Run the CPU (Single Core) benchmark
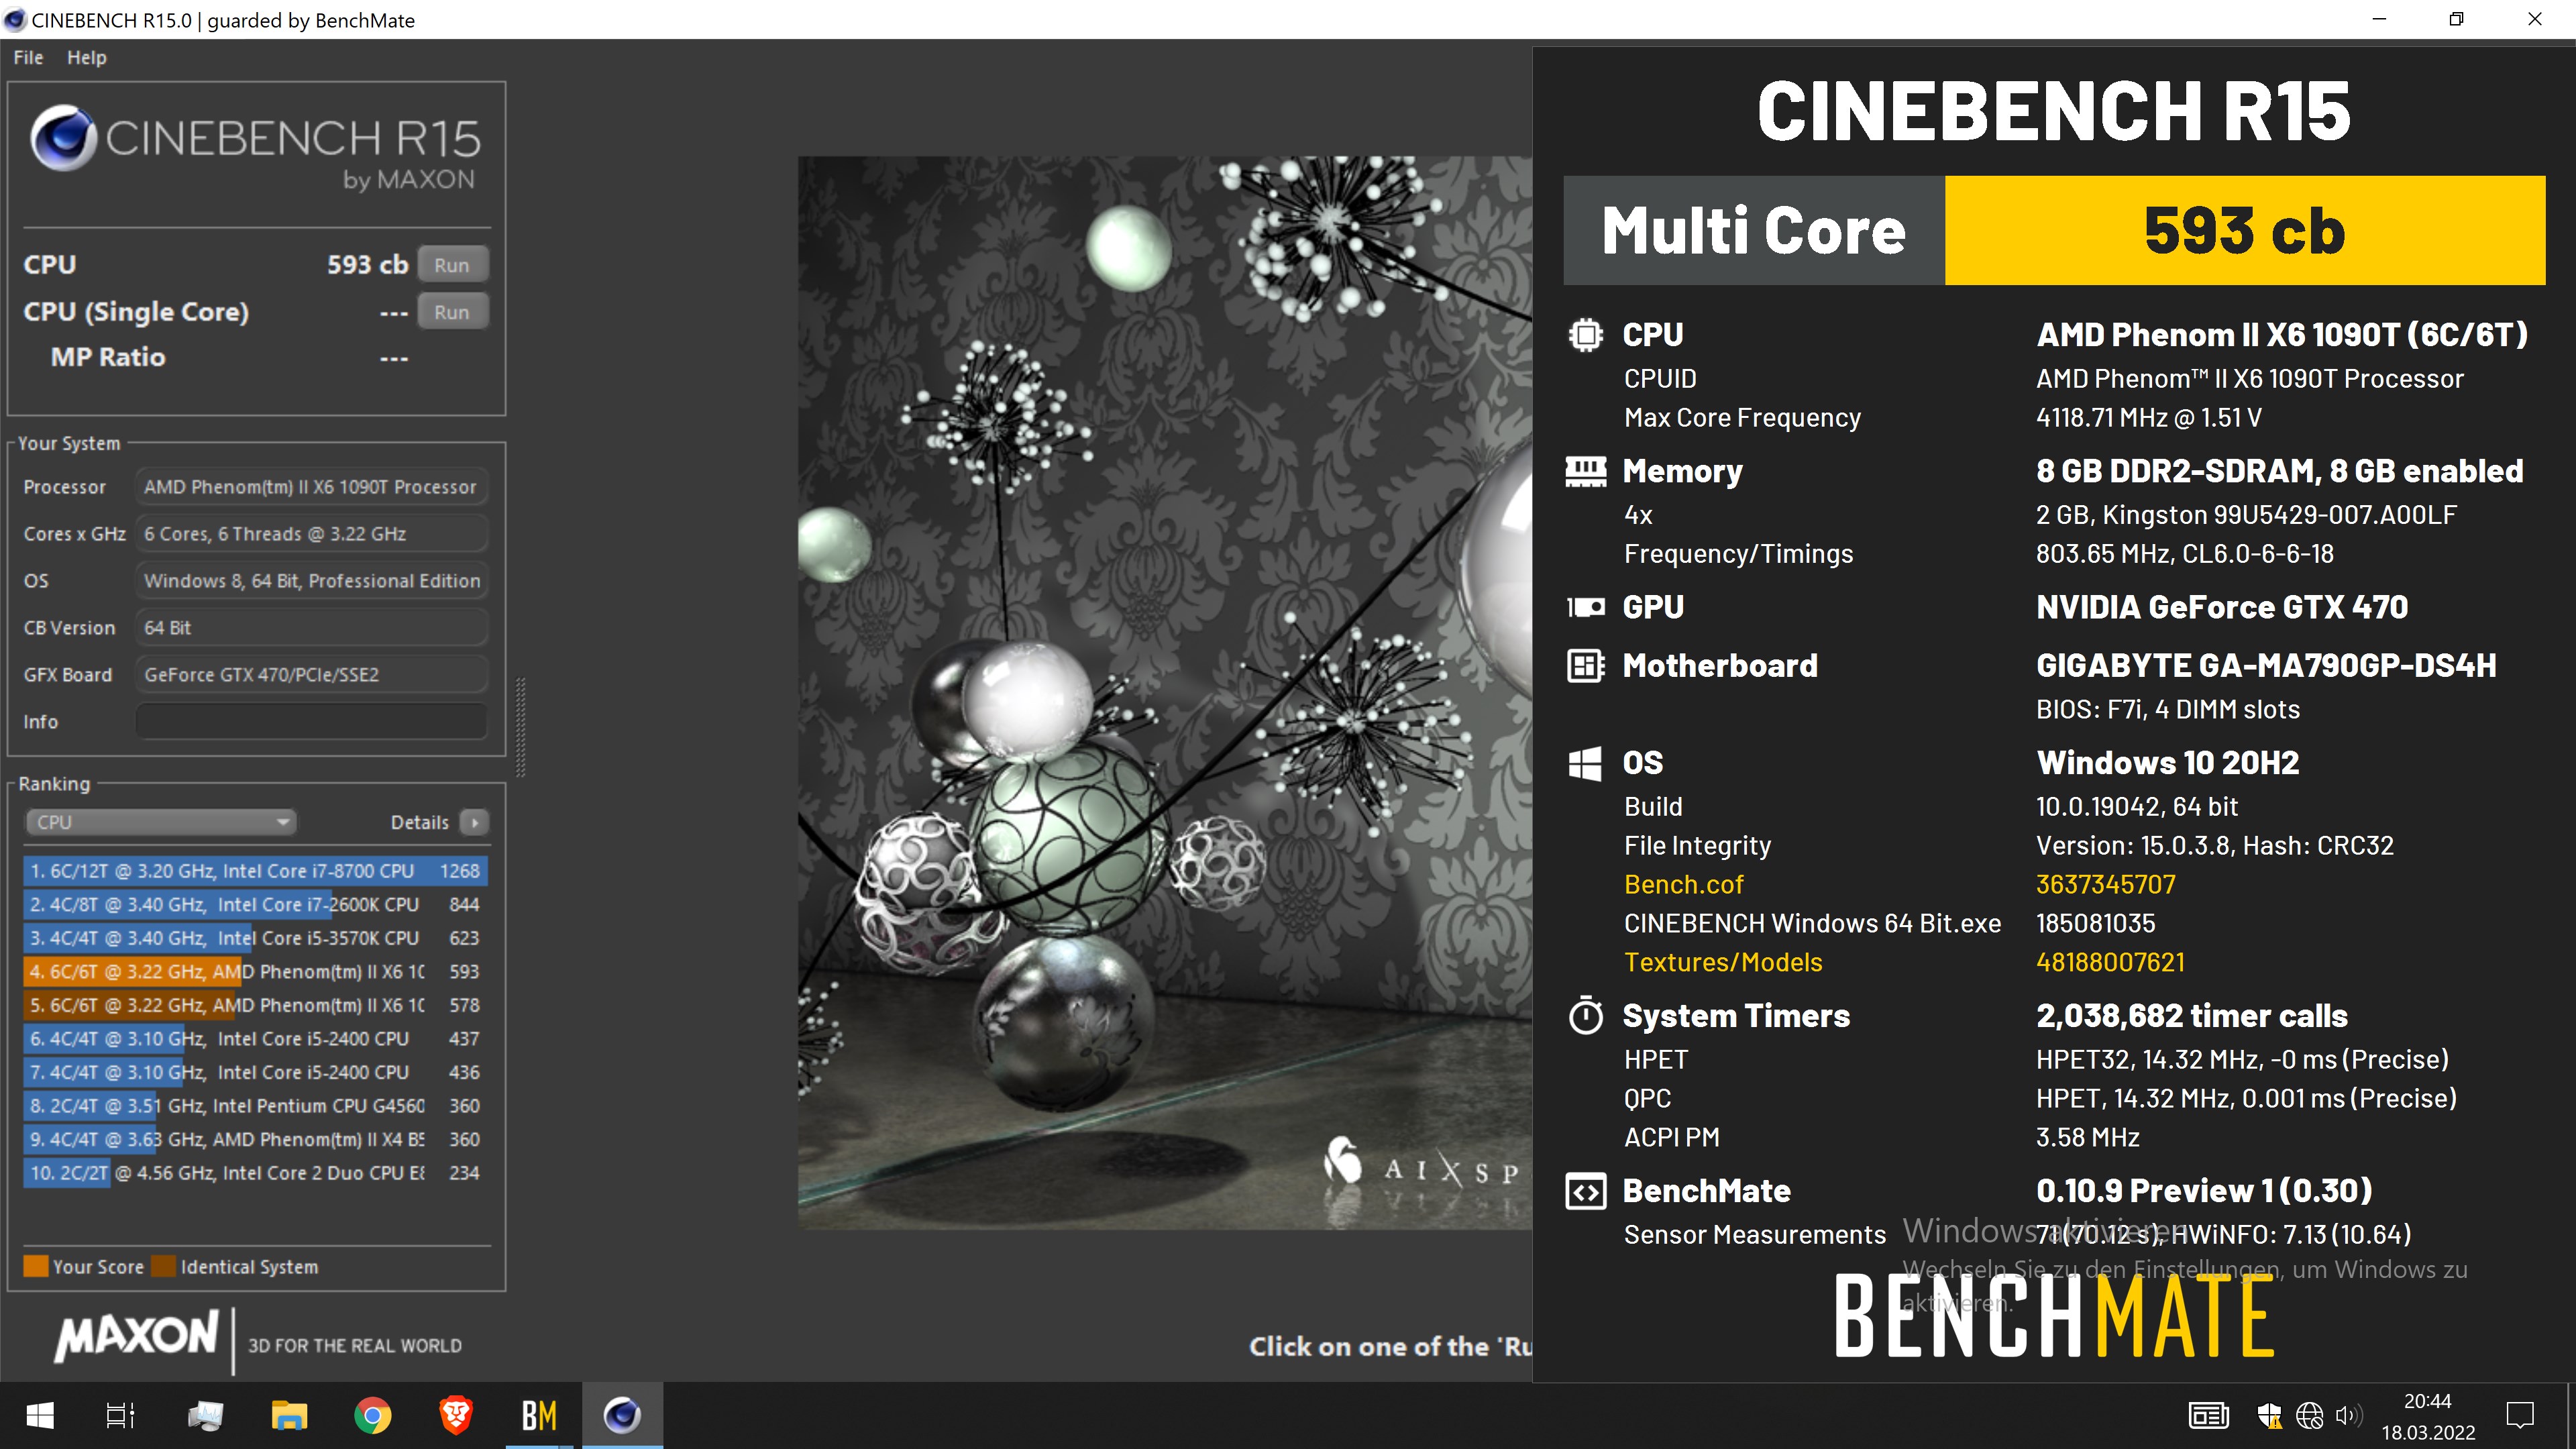 (x=452, y=312)
